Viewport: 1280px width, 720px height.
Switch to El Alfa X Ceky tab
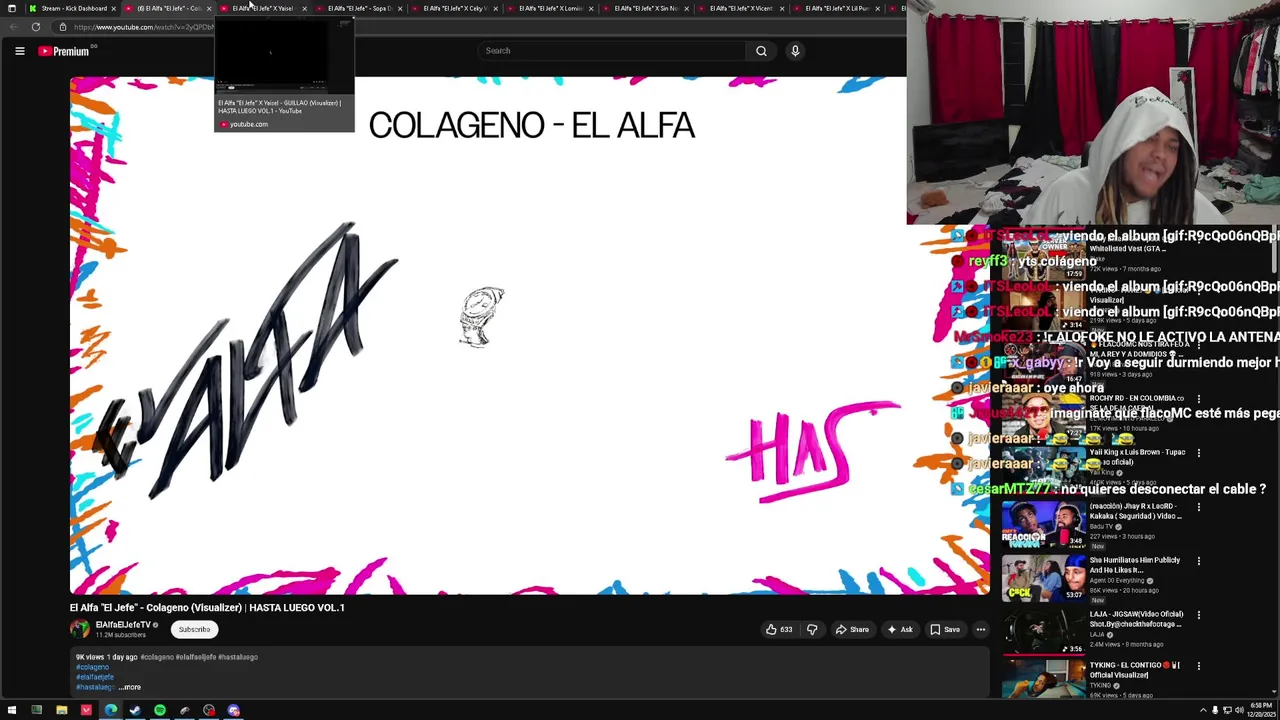coord(453,8)
